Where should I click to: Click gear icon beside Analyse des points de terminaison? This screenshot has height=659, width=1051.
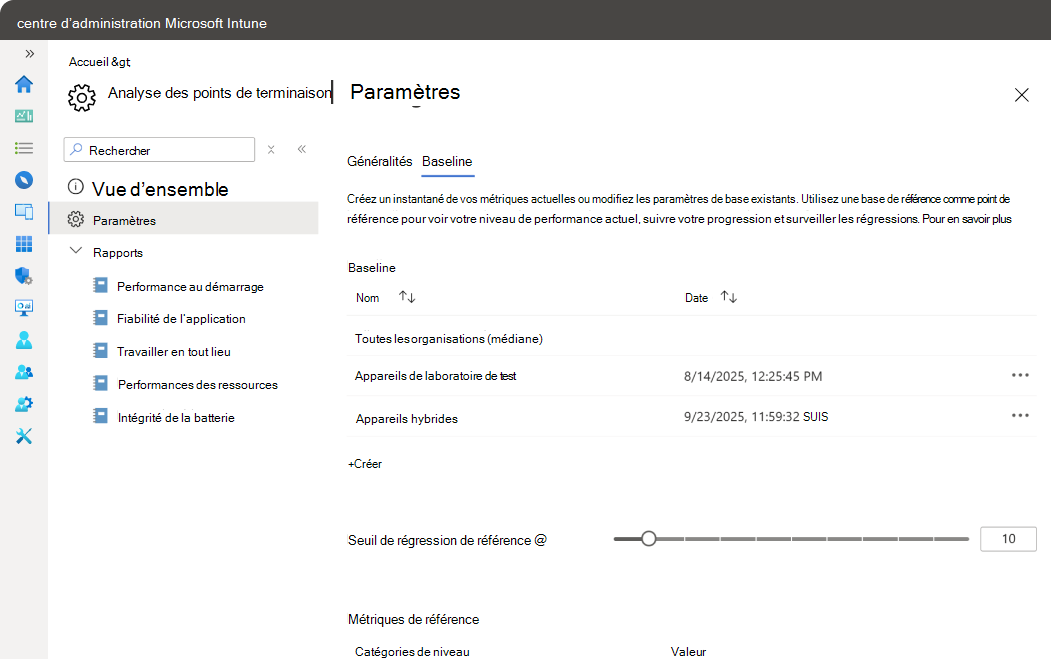click(x=82, y=98)
